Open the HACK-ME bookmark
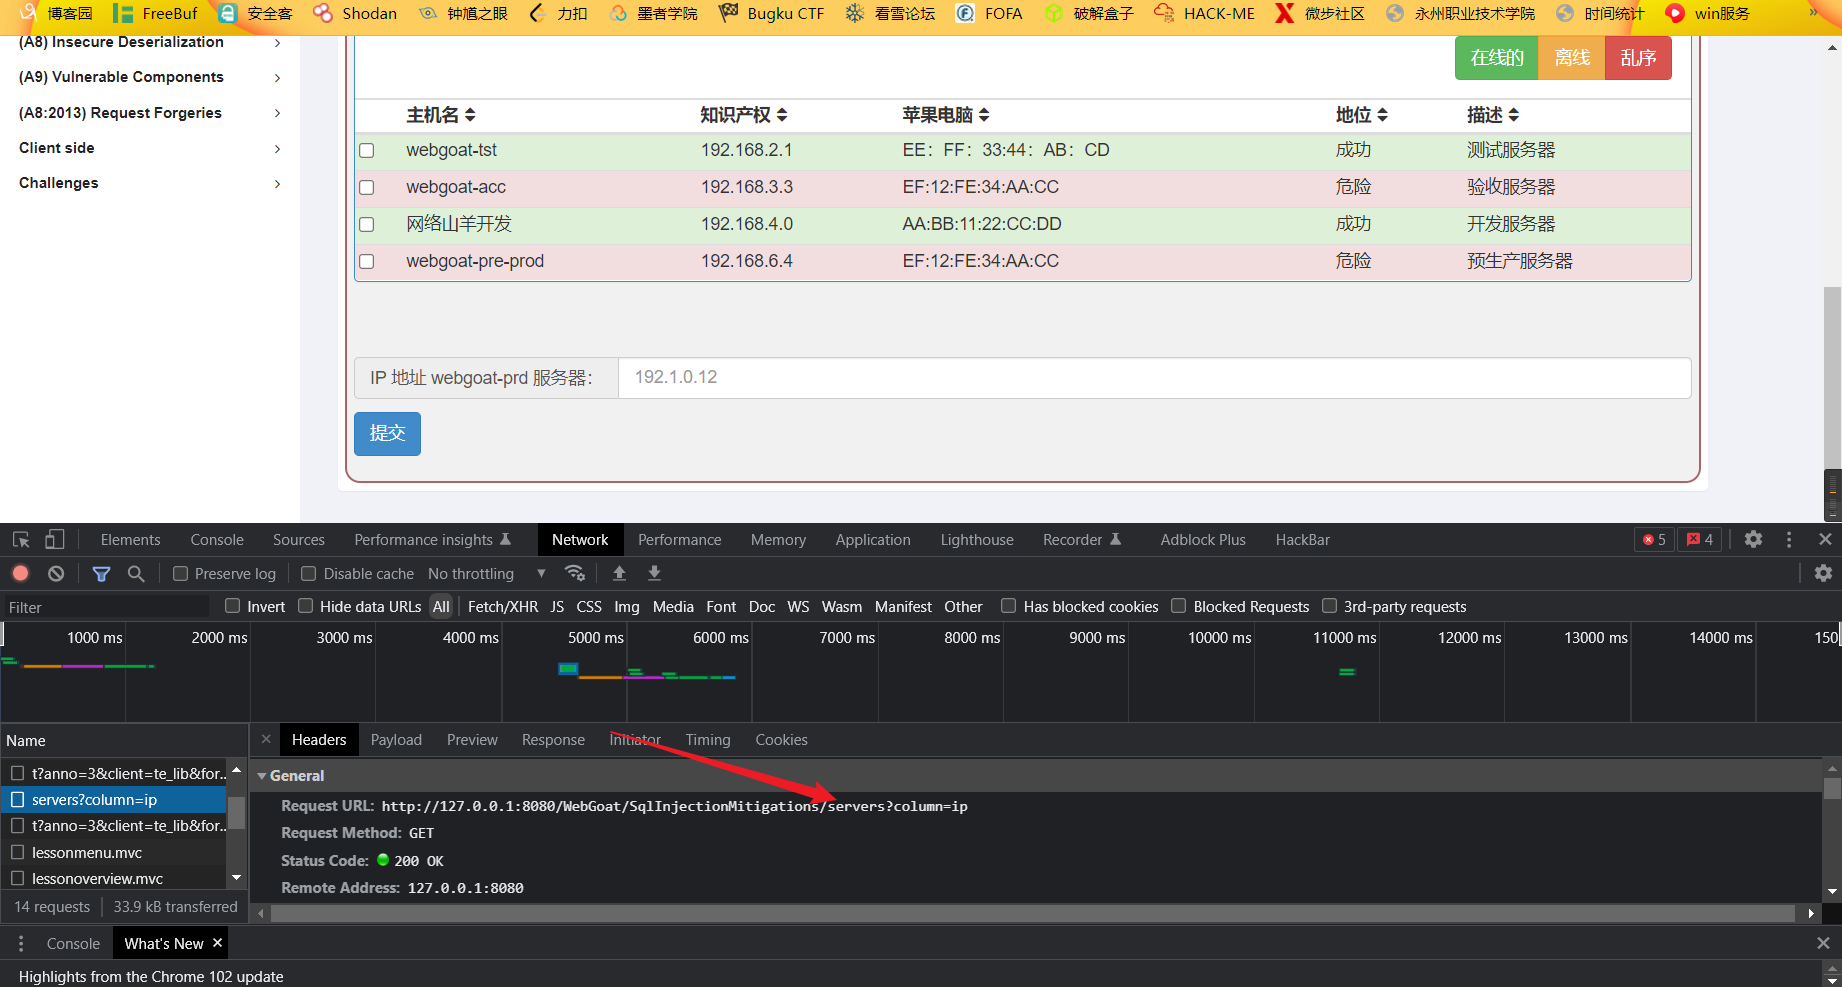The height and width of the screenshot is (987, 1842). (x=1205, y=14)
